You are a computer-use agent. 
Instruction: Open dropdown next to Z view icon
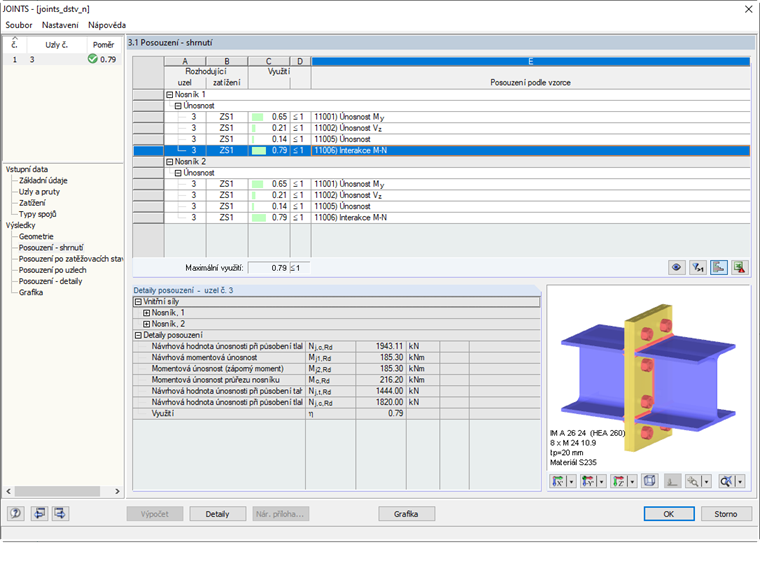632,481
